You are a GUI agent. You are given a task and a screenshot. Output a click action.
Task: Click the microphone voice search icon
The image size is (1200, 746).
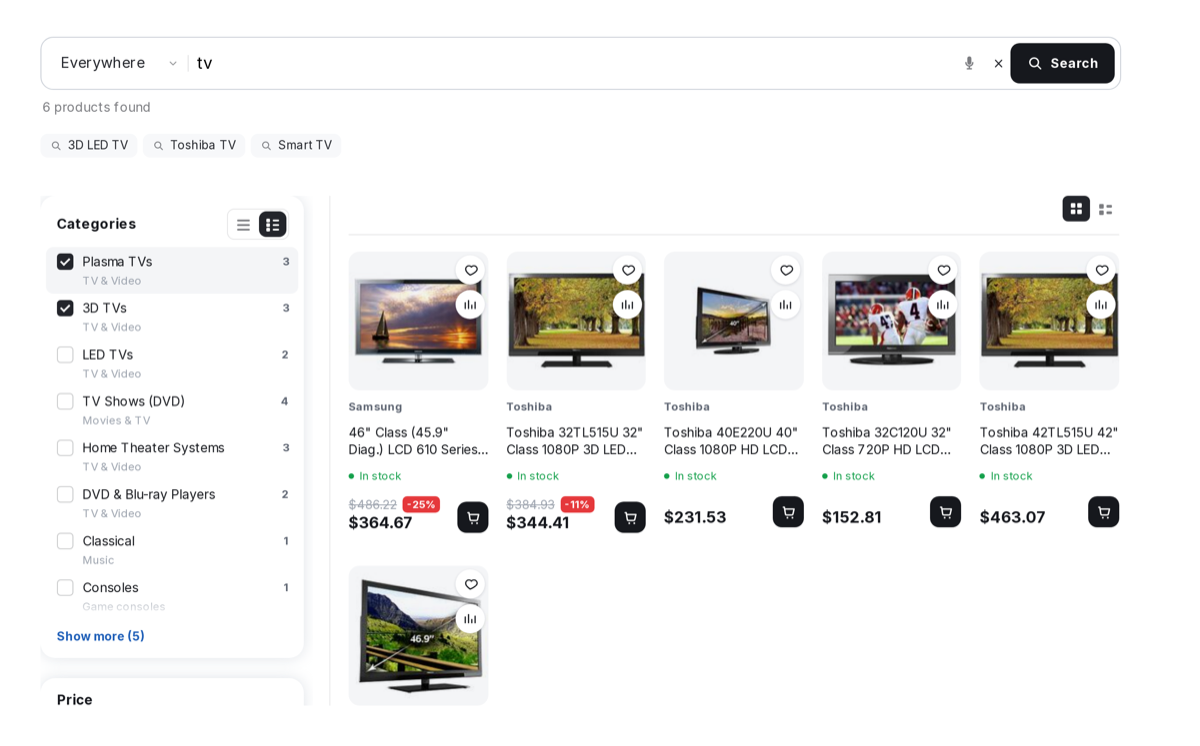click(x=968, y=63)
